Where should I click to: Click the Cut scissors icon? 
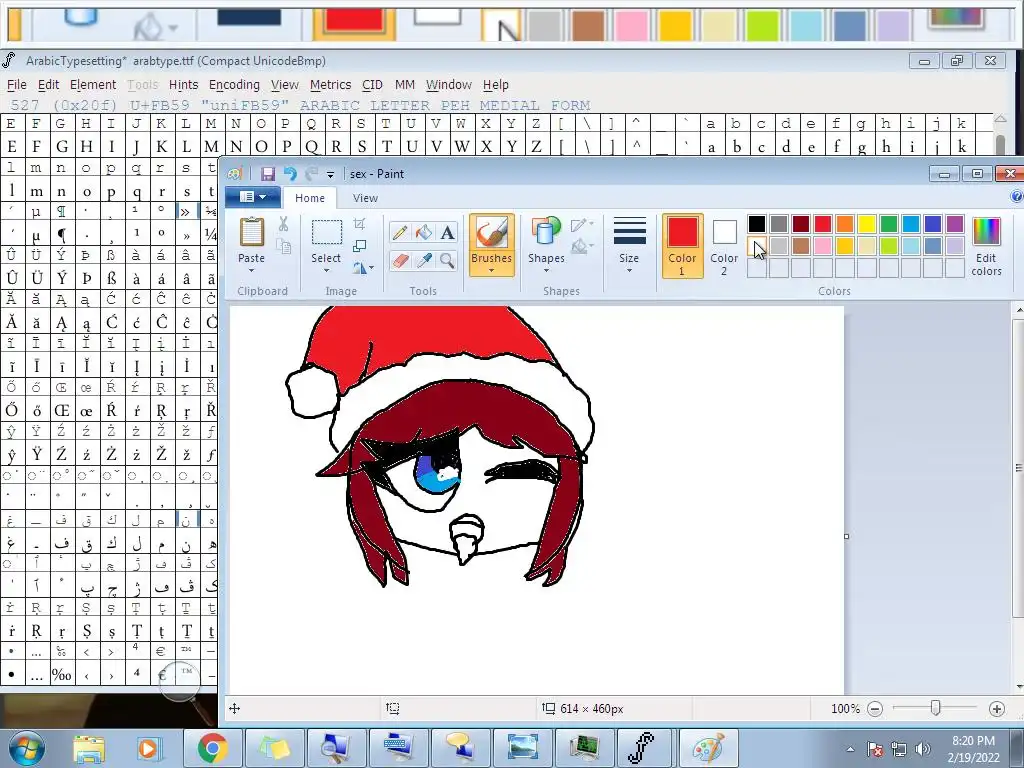[283, 224]
